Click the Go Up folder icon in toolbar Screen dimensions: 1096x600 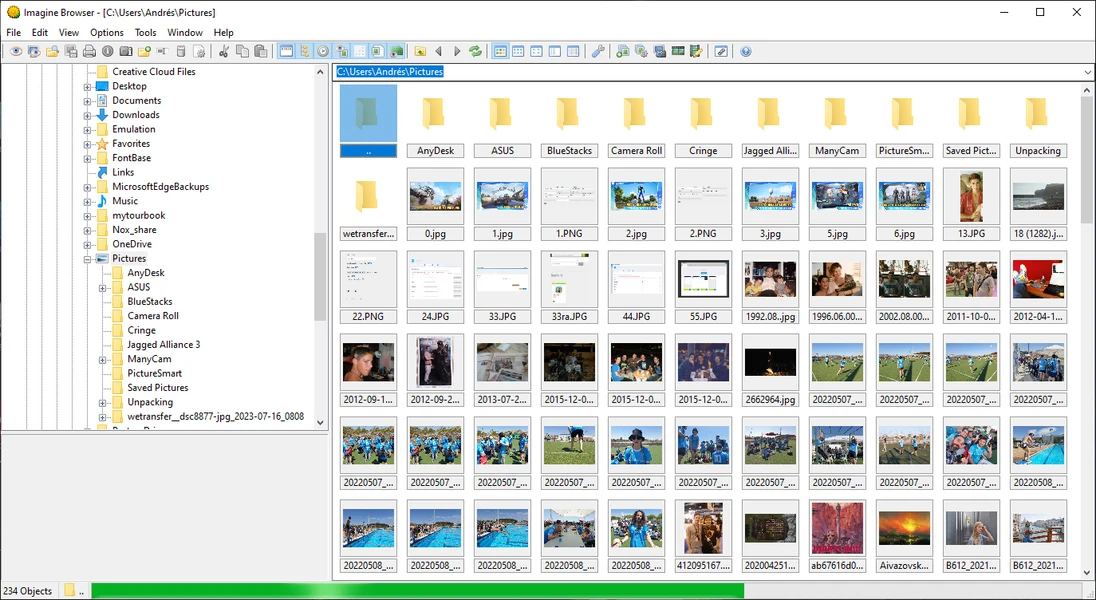[x=420, y=51]
